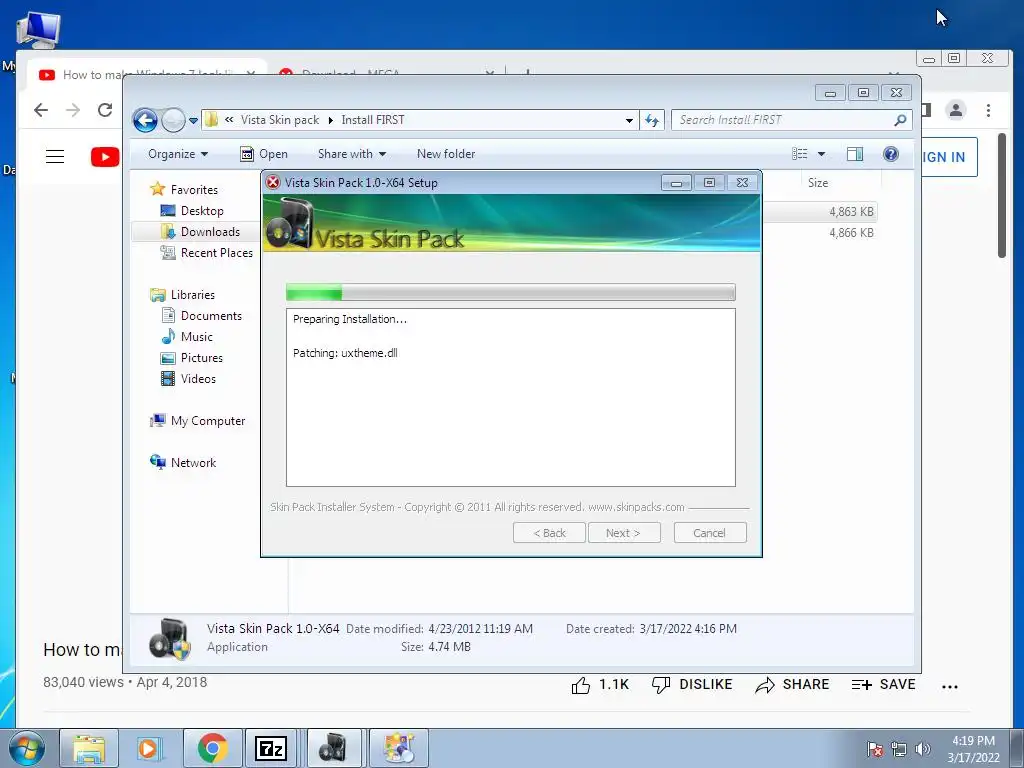Screen dimensions: 1024x768
Task: Open the more actions ellipsis under video
Action: 950,686
